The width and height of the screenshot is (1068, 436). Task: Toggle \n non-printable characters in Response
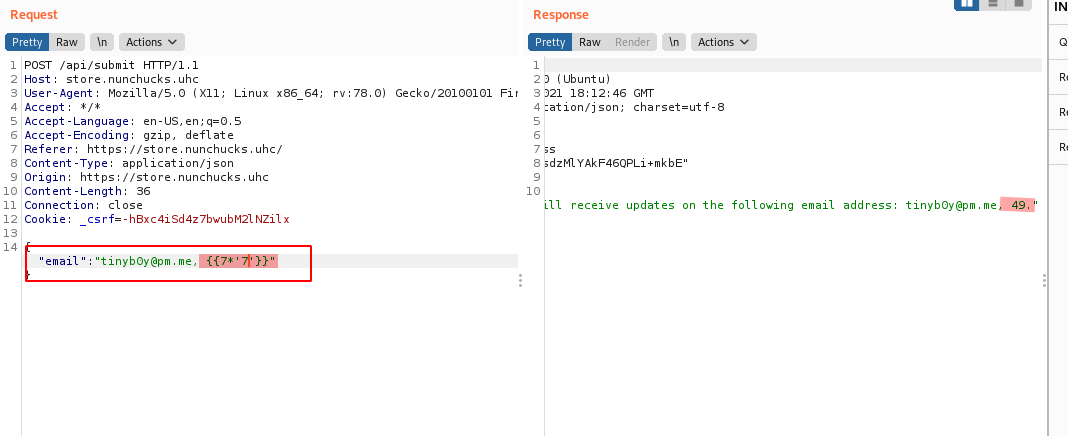pos(675,42)
